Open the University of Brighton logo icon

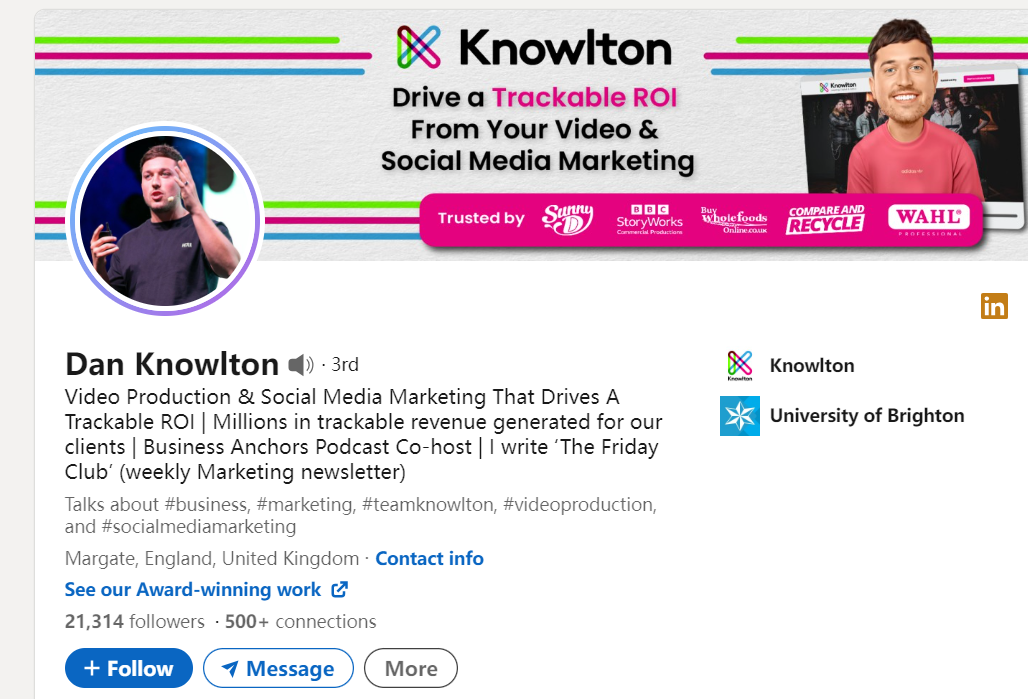(x=740, y=416)
